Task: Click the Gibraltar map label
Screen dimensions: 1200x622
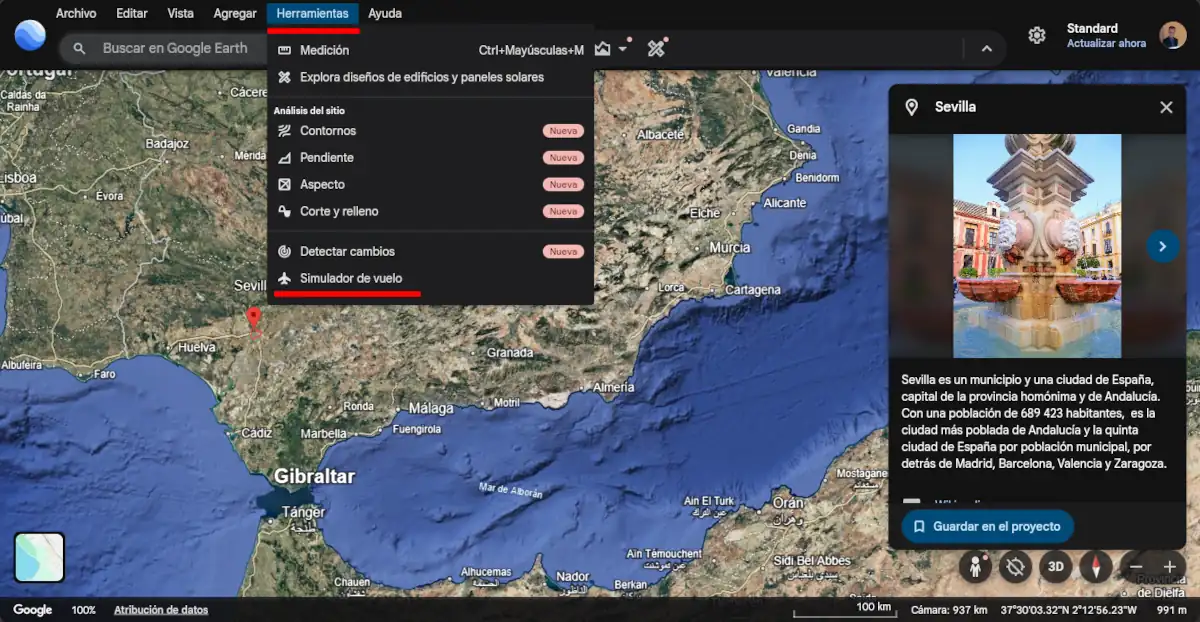Action: pos(314,476)
